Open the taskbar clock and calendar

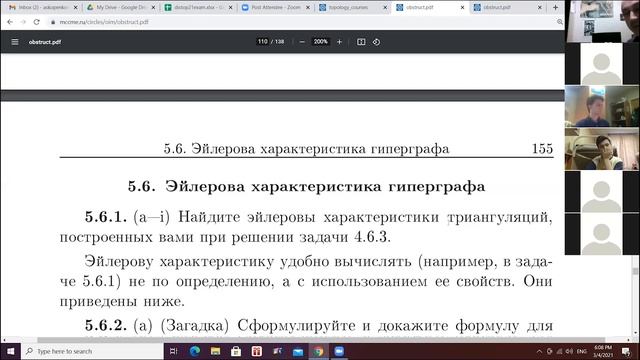603,351
